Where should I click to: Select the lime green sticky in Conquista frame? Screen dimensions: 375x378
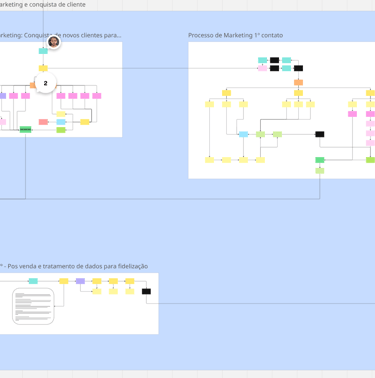pos(61,130)
